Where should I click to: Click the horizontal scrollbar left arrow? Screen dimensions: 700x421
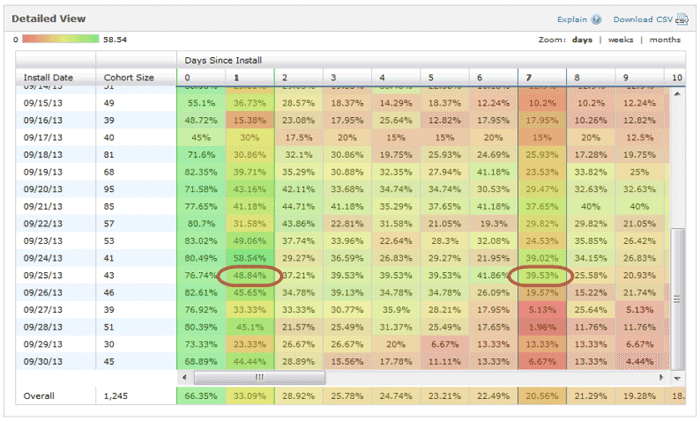point(184,378)
